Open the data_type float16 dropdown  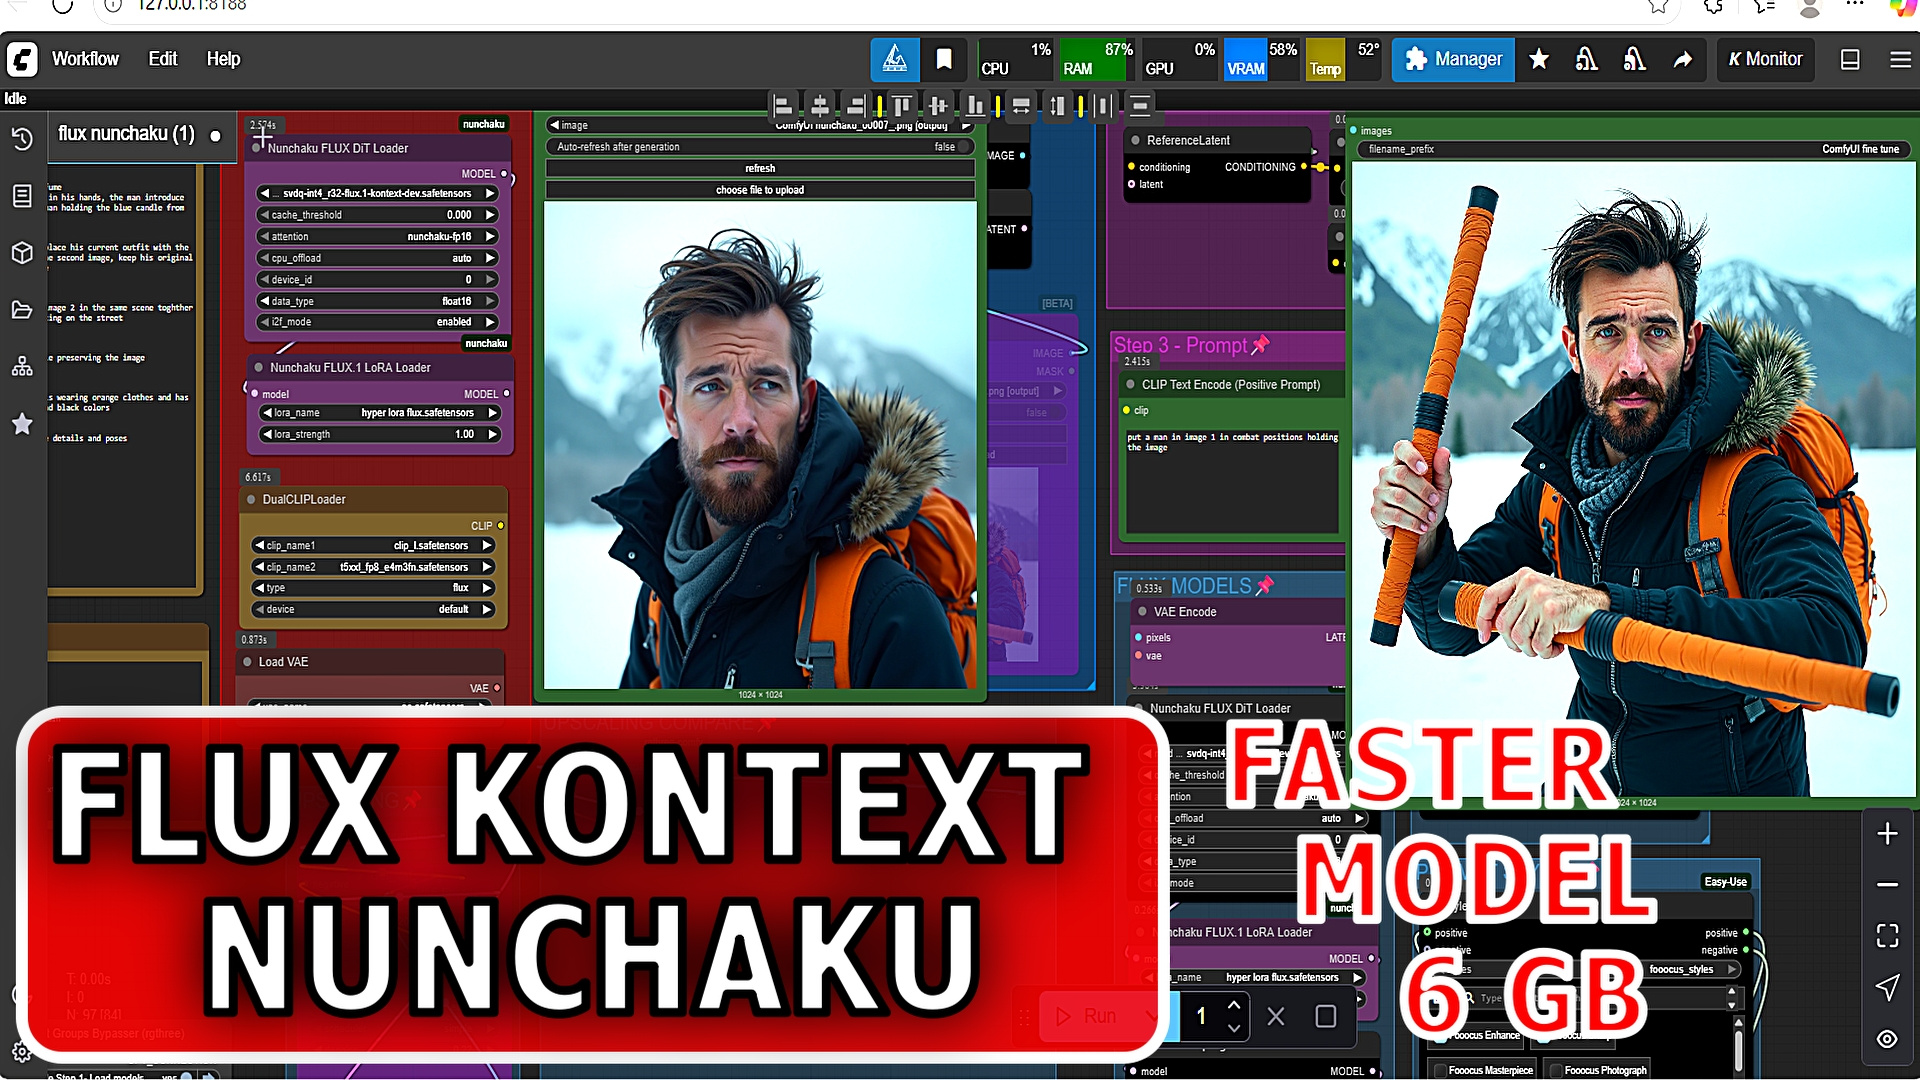(377, 301)
